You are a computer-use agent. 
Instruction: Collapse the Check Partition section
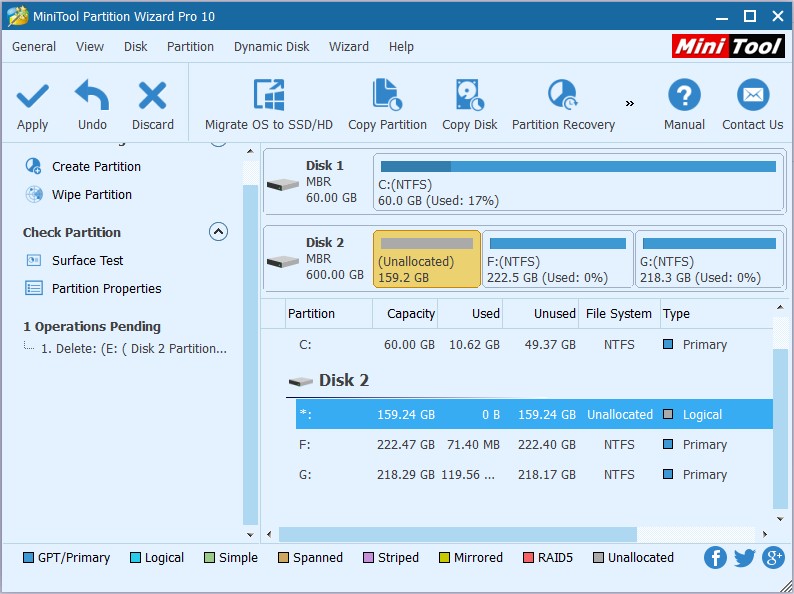tap(218, 232)
